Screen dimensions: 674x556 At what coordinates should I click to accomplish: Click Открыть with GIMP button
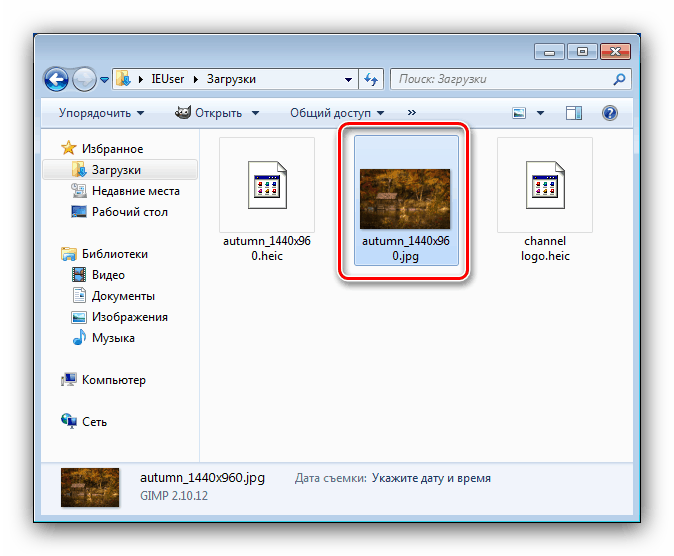point(218,113)
